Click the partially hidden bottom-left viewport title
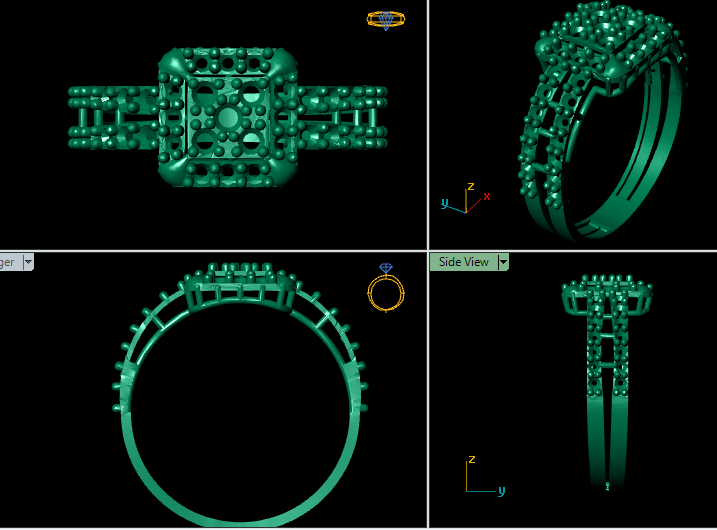Viewport: 717px width, 530px height. (x=8, y=262)
